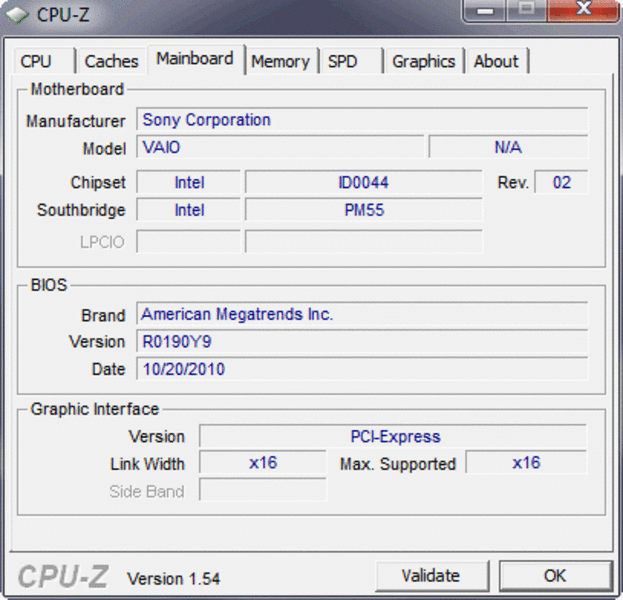Click the Version 1.54 label
Image resolution: width=623 pixels, height=600 pixels.
[x=174, y=579]
